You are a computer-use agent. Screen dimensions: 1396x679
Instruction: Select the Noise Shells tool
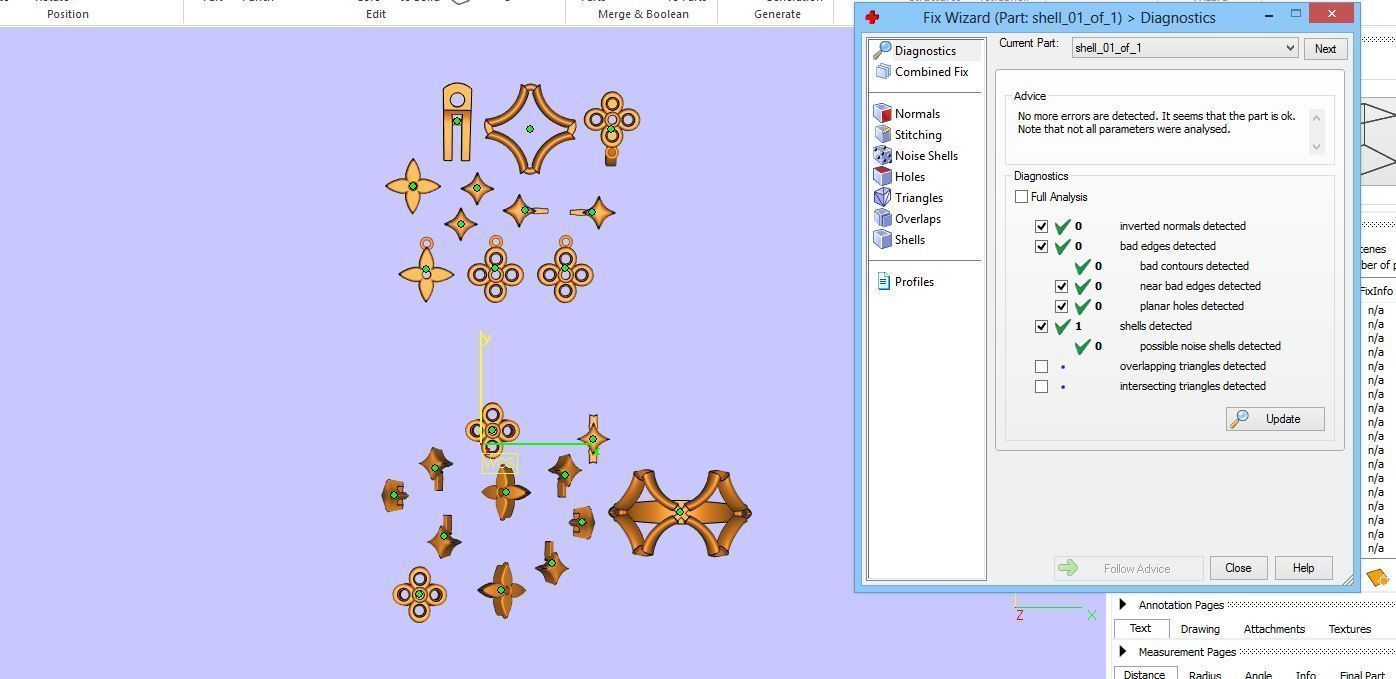[916, 155]
